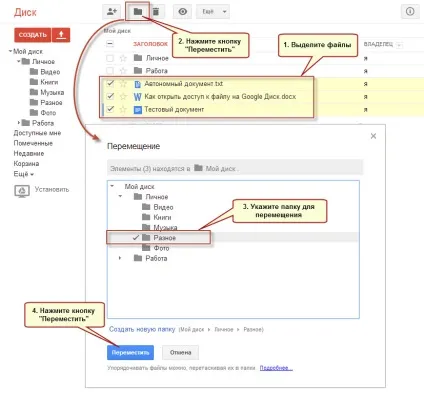Open Помеченные in the sidebar

(x=33, y=143)
